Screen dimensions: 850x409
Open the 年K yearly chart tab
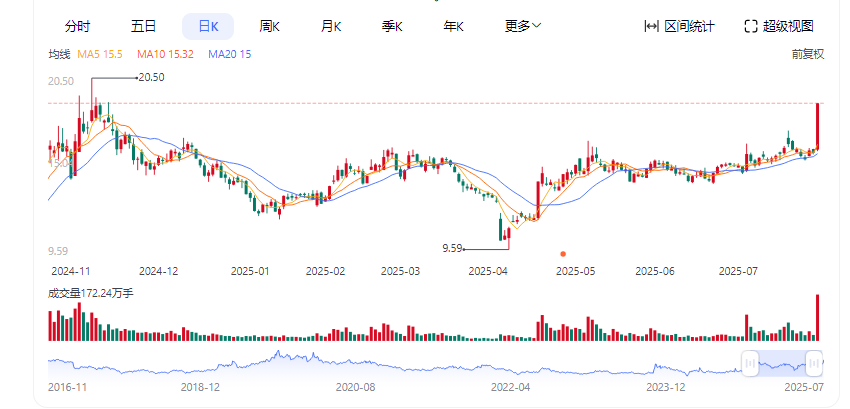(x=453, y=26)
